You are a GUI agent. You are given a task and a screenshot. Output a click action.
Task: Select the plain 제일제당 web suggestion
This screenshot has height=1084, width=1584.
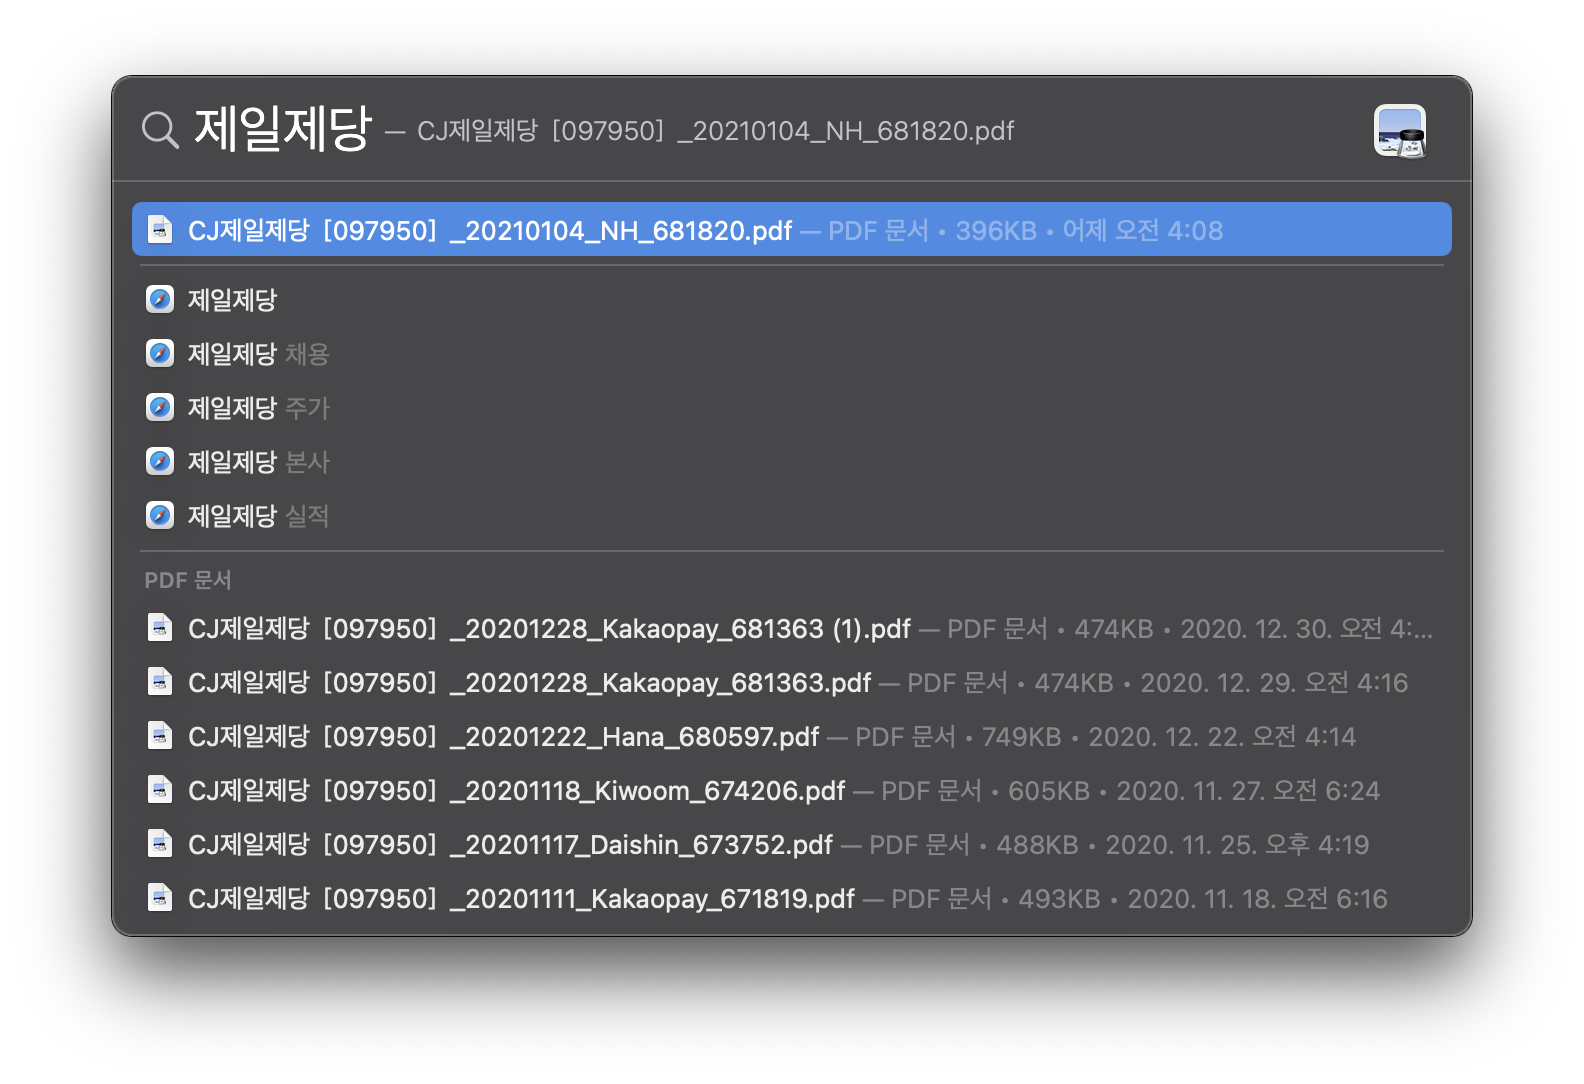[792, 299]
